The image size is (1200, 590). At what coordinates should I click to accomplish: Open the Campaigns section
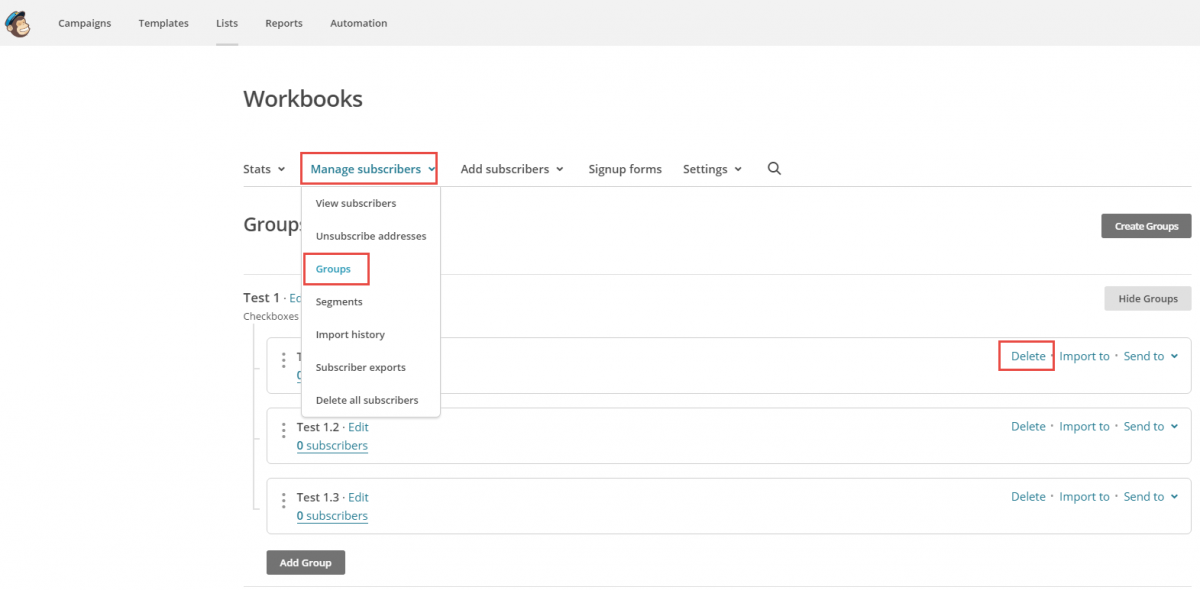(85, 23)
